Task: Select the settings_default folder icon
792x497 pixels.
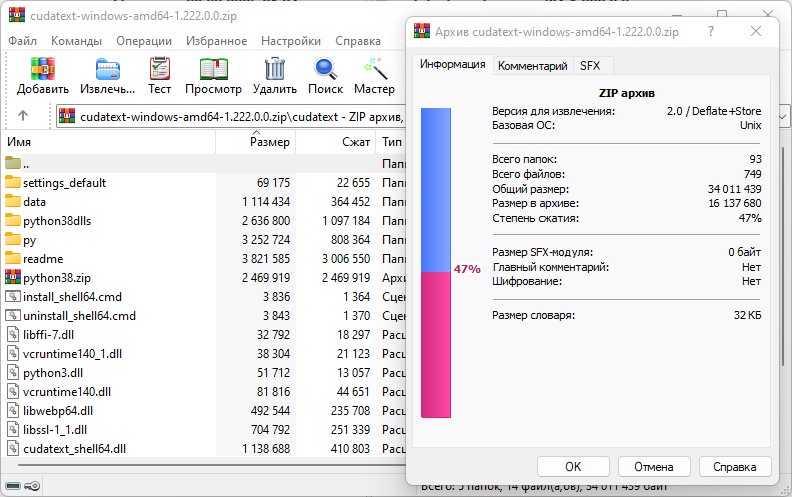Action: [x=13, y=182]
